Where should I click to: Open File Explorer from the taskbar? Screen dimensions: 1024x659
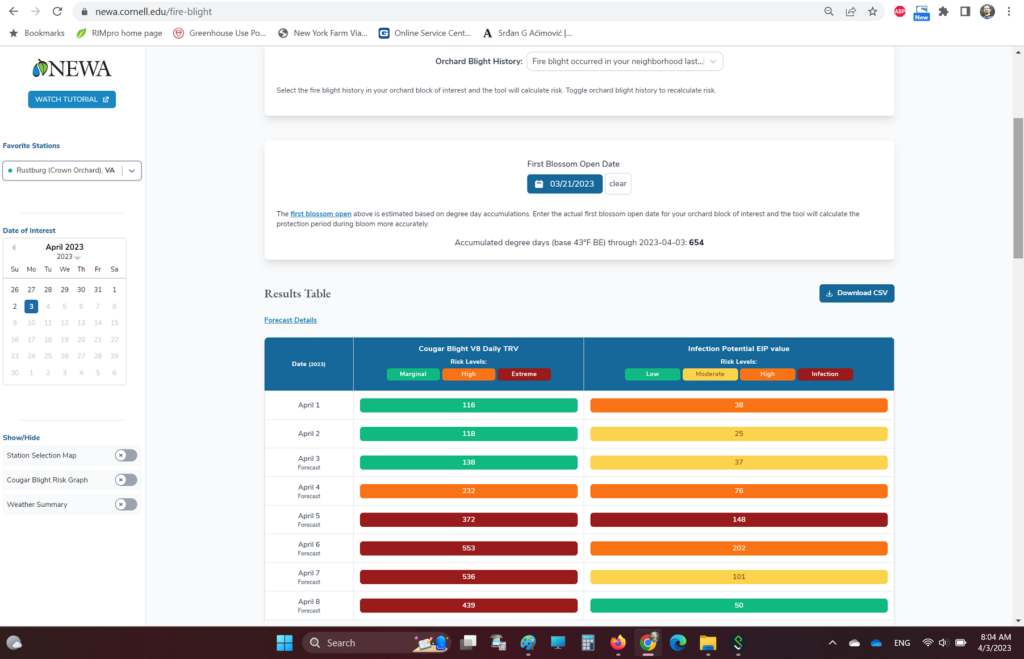pos(707,642)
